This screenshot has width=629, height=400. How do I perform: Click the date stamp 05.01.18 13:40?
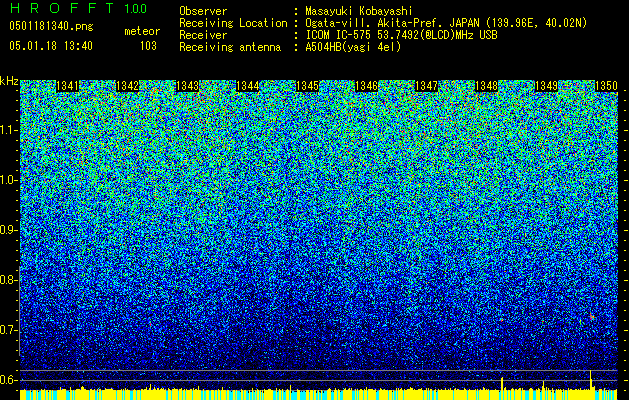coord(51,46)
